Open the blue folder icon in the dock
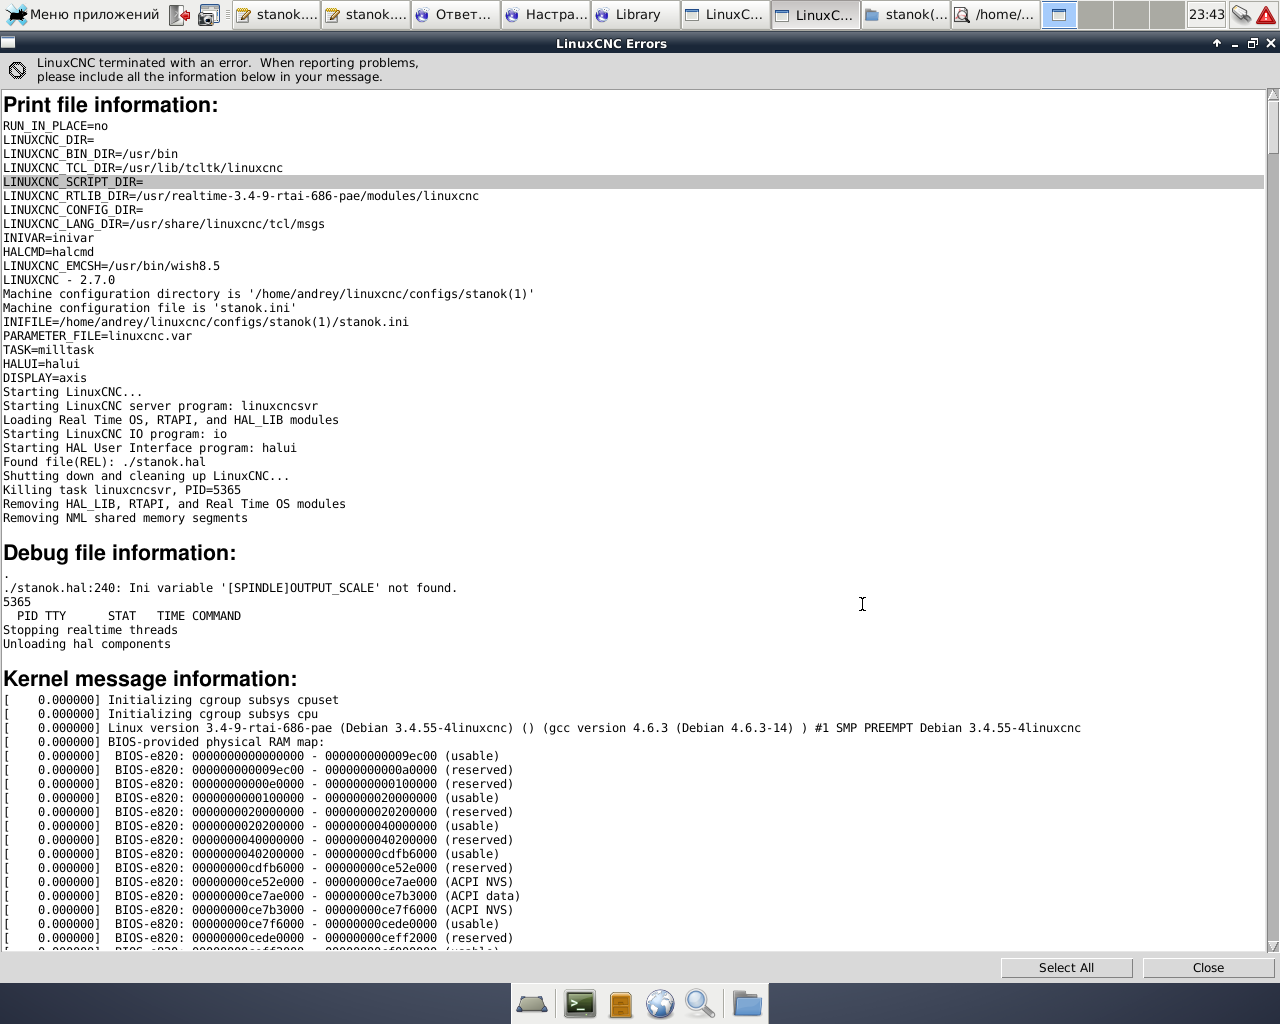 point(747,1003)
